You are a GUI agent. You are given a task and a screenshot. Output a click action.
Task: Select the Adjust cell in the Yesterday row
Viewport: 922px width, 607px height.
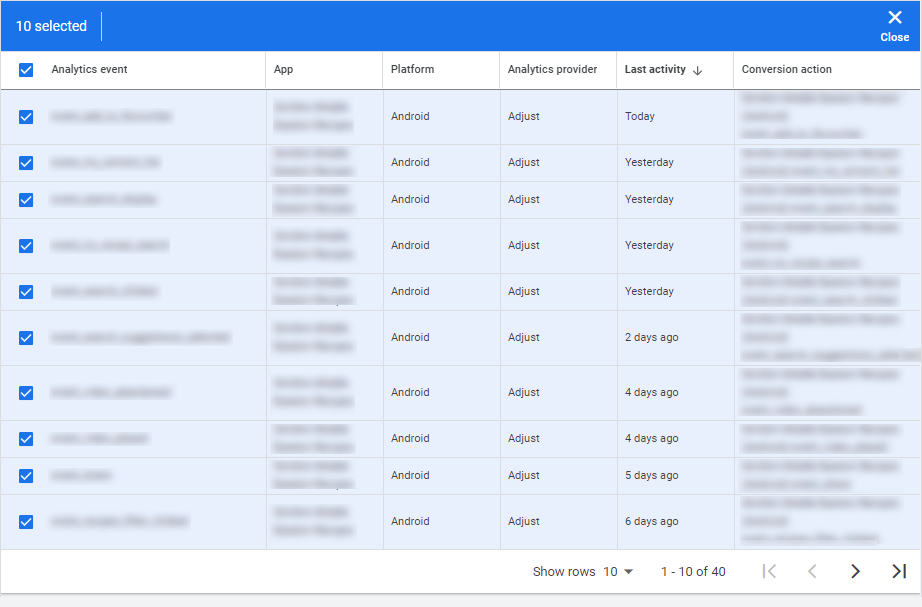click(524, 162)
